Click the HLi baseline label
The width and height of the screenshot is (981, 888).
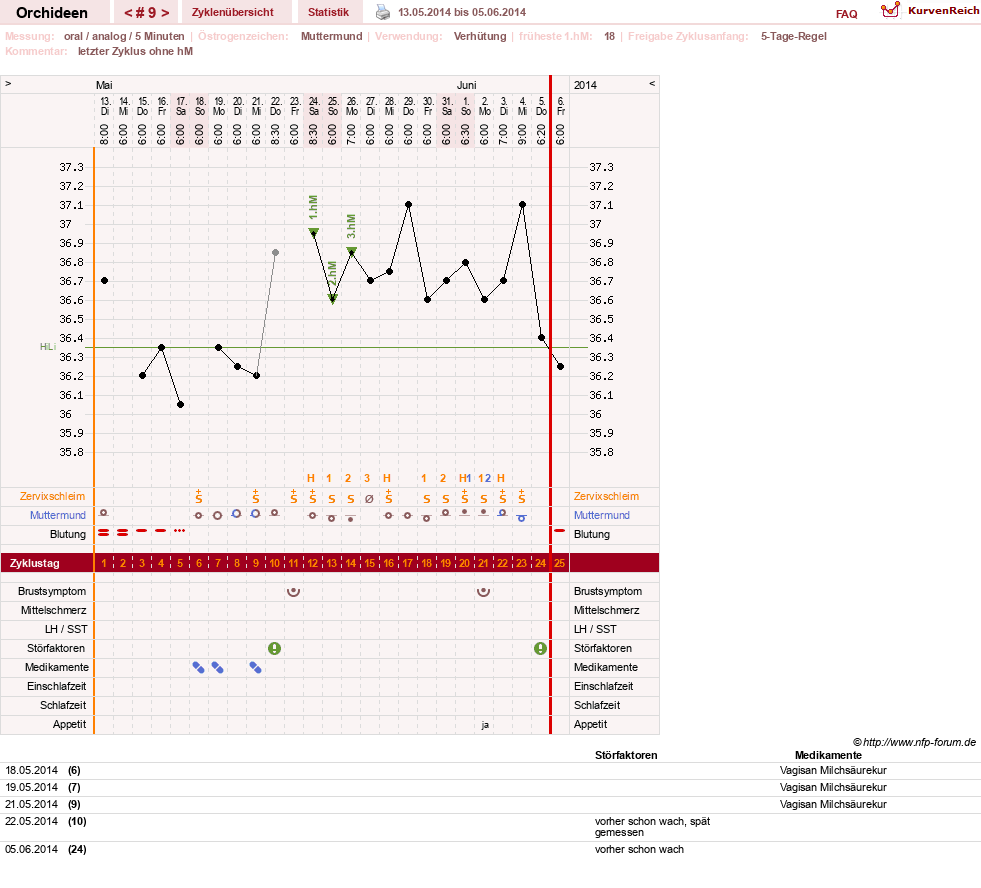48,347
